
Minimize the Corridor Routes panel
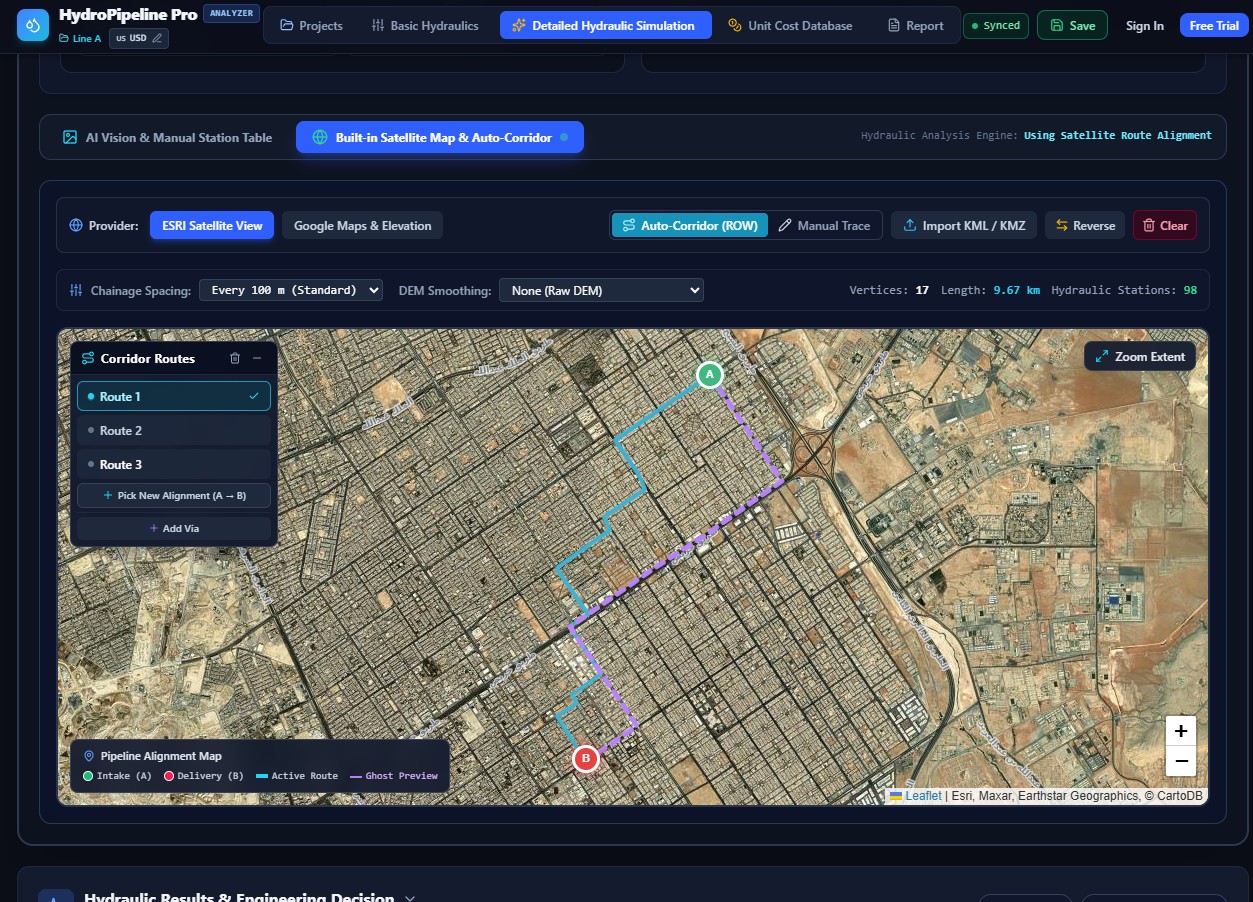pos(257,358)
